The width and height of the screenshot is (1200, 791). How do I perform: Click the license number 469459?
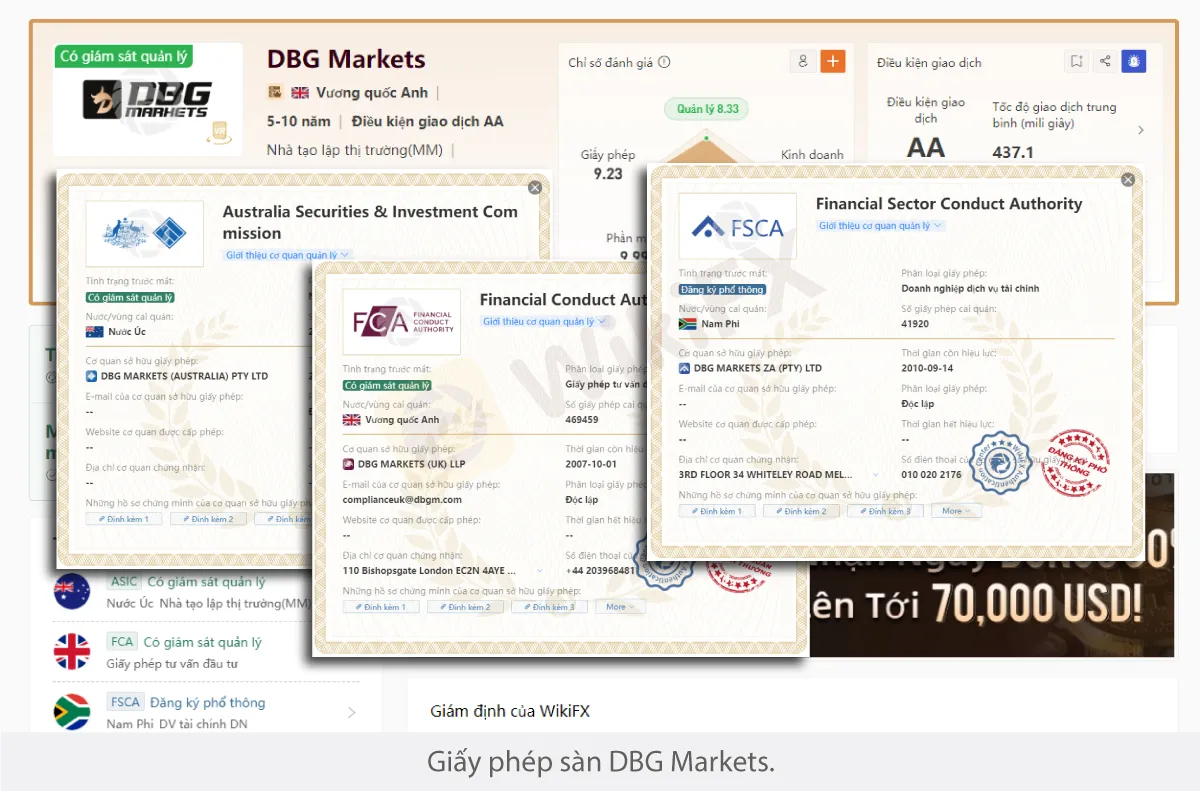point(582,420)
